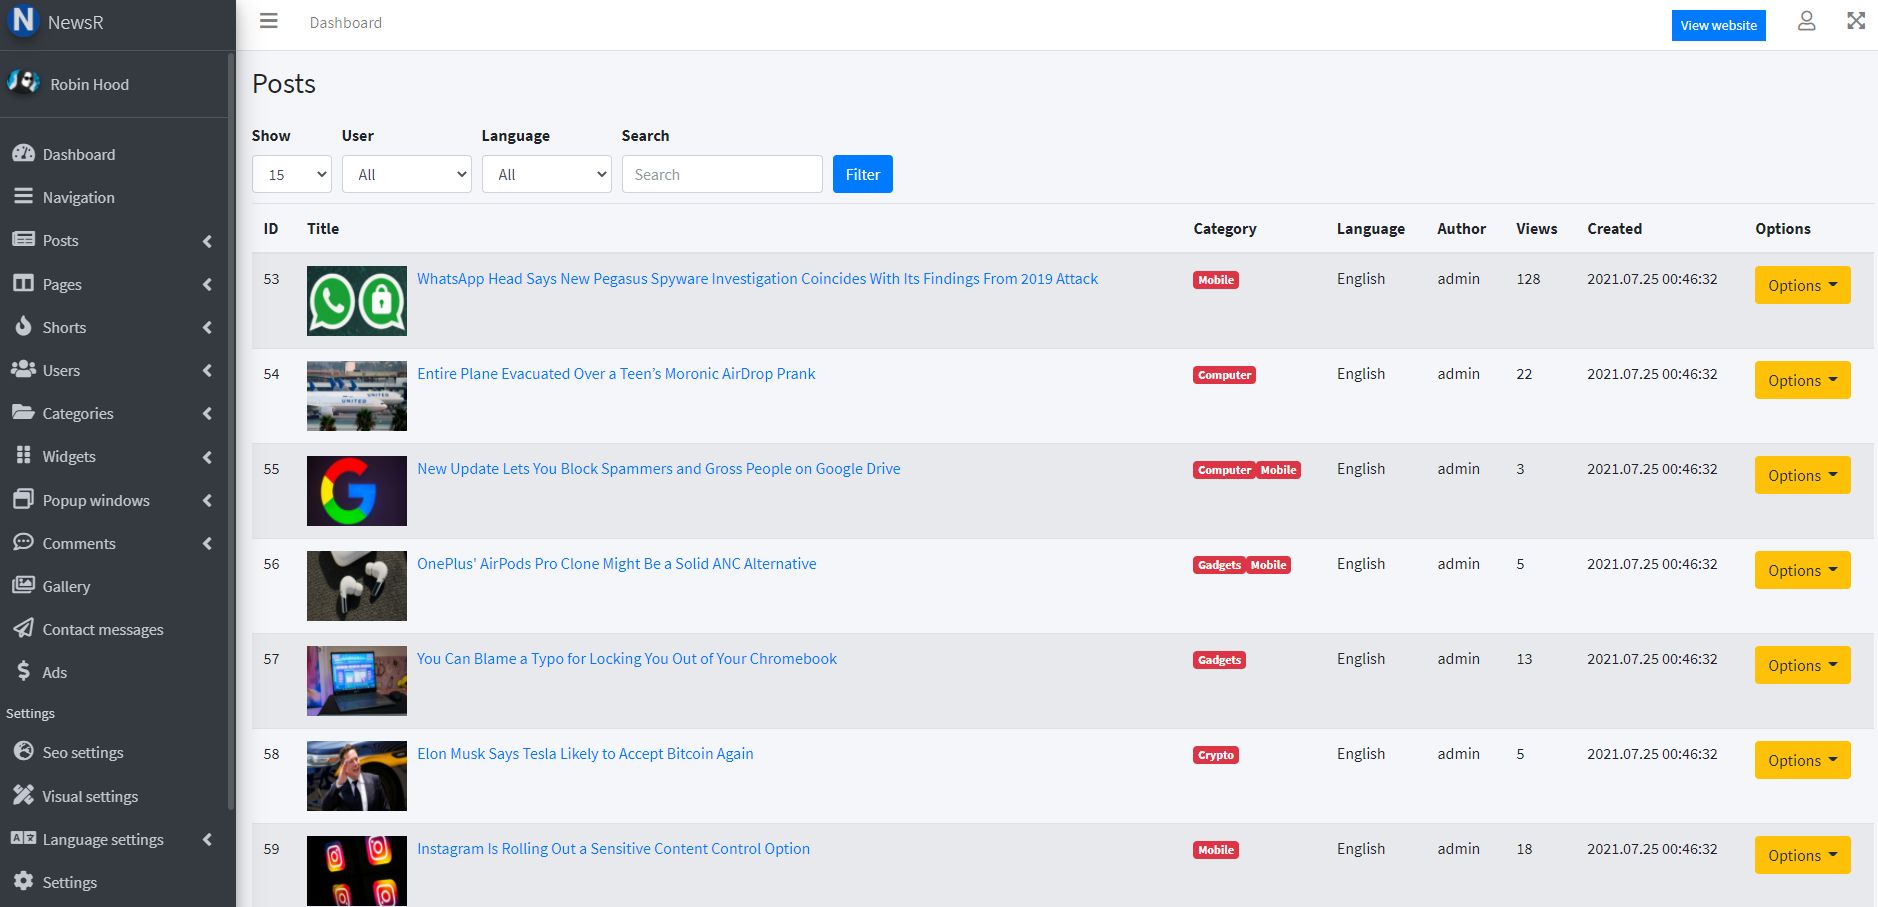The height and width of the screenshot is (907, 1878).
Task: Open Settings in the sidebar
Action: 69,883
